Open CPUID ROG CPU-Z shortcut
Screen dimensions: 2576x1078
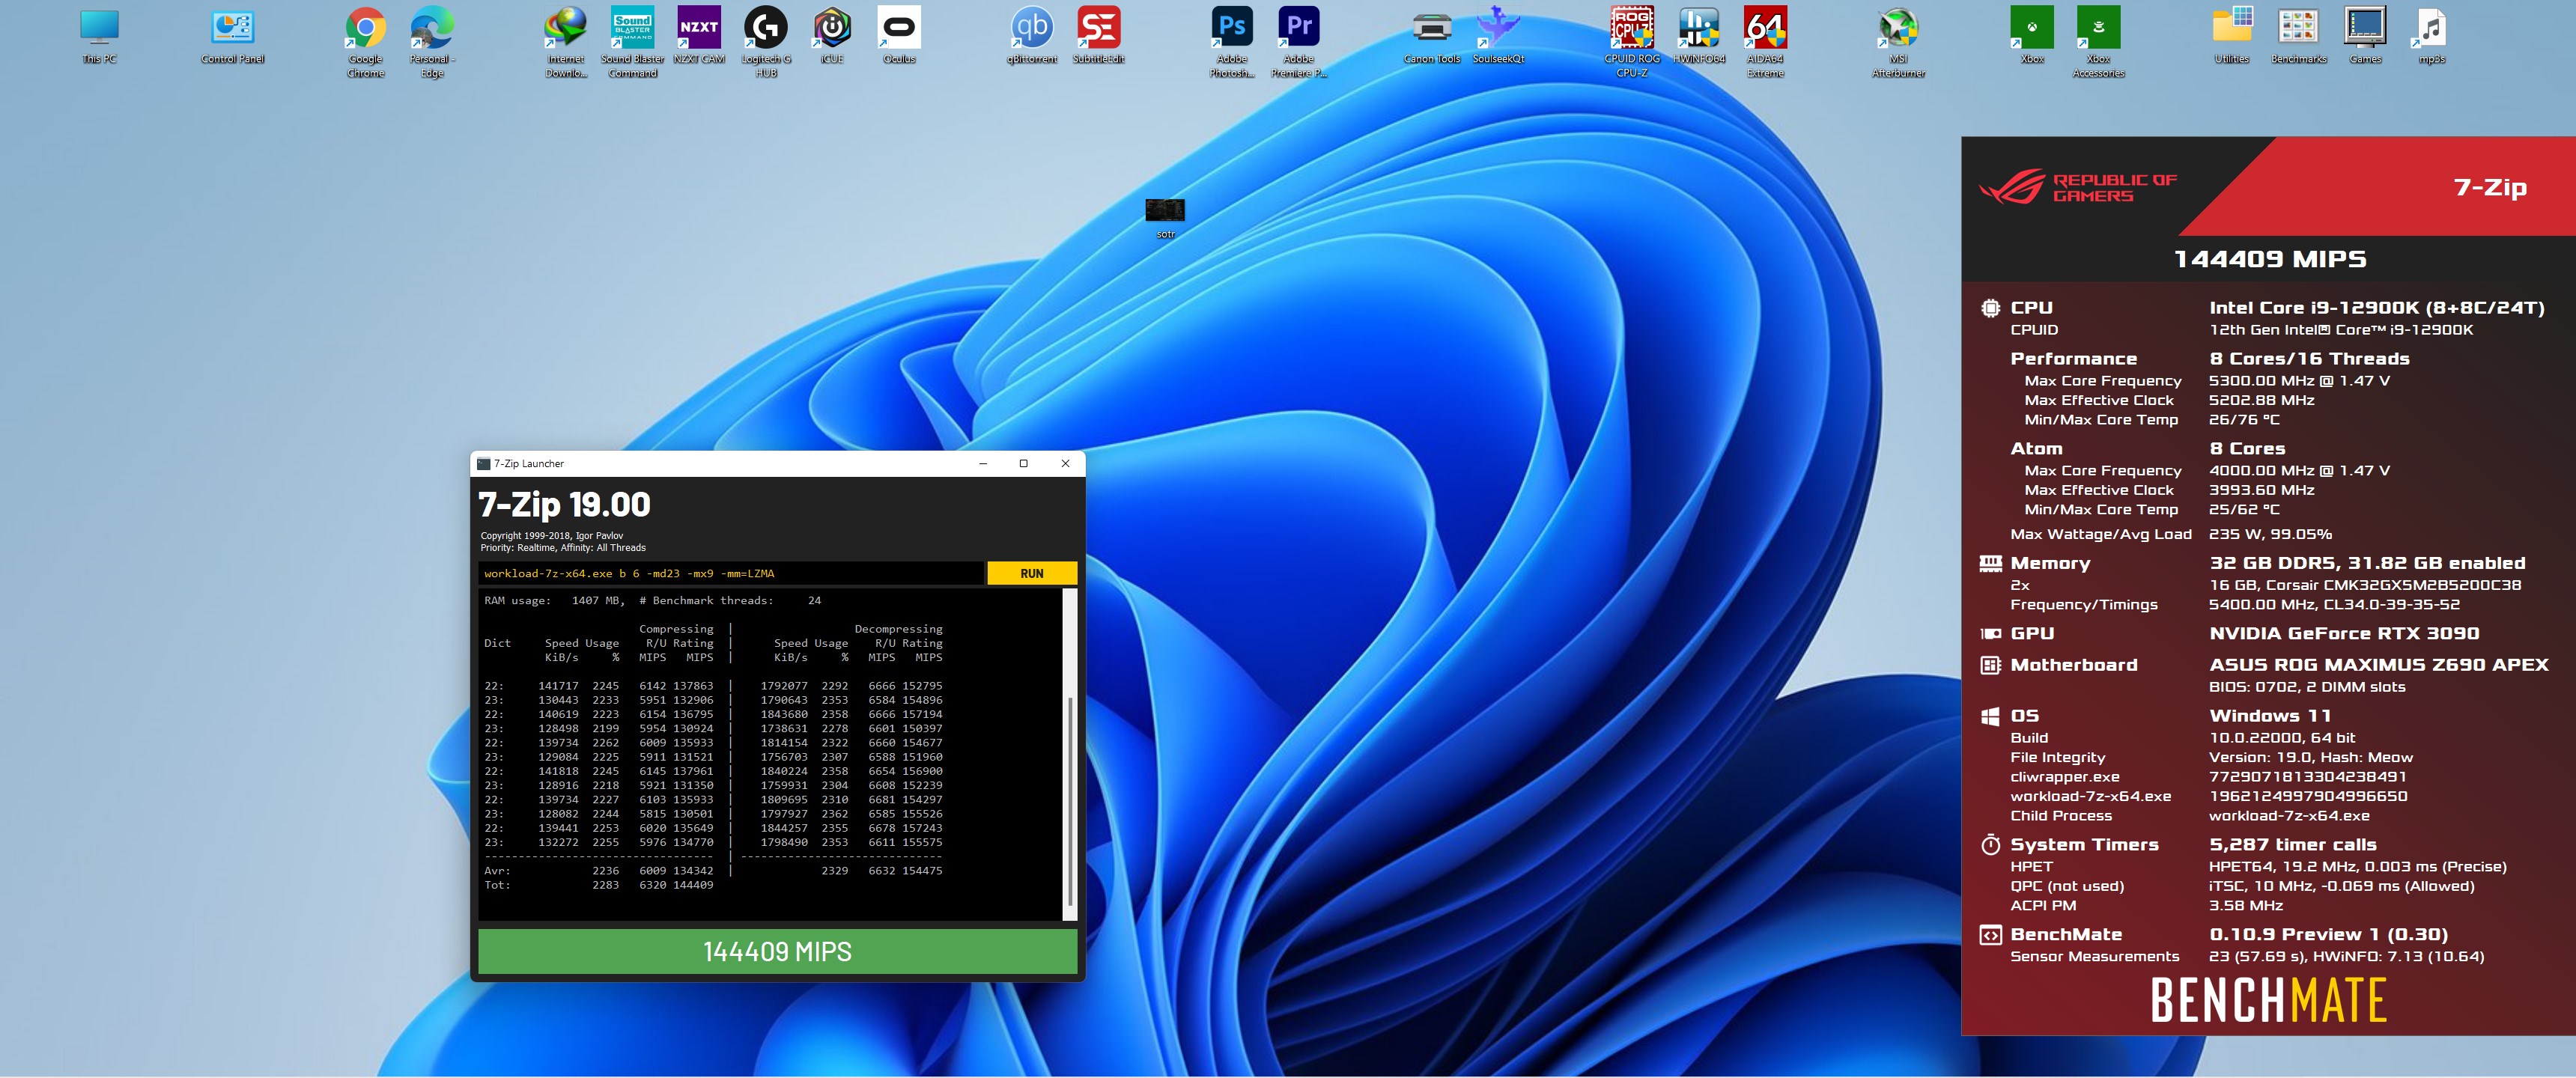tap(1632, 42)
